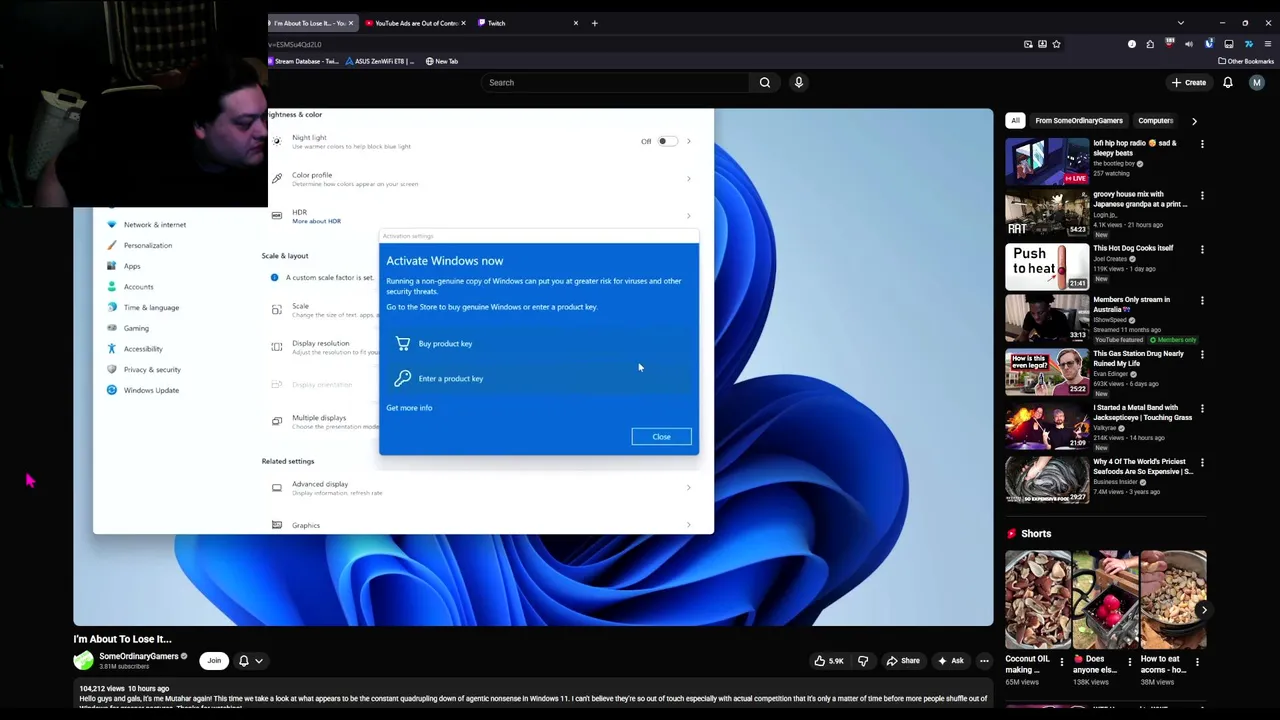Open YouTube notifications bell in header

click(x=1228, y=82)
